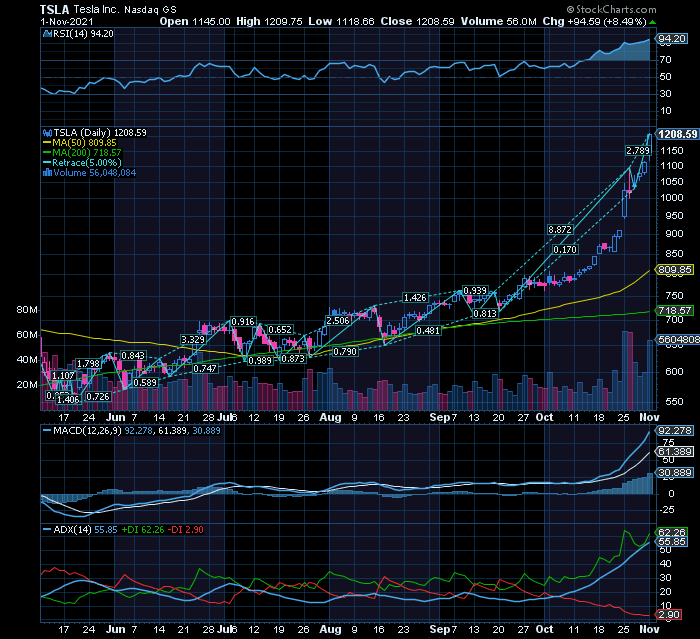Screen dimensions: 700x639
Task: Click the 92.278 MACD axis tag
Action: (x=675, y=431)
